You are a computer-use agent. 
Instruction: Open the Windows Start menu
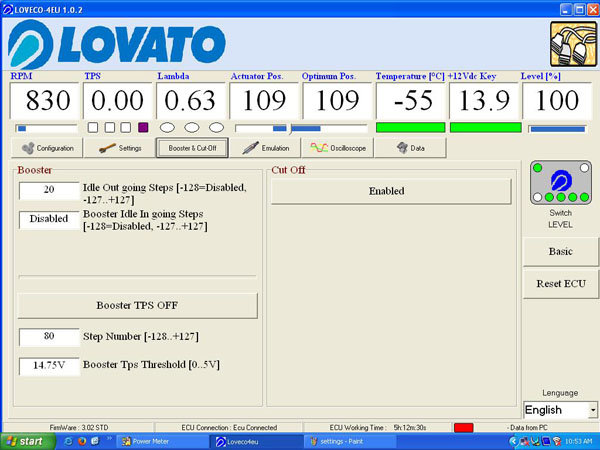pyautogui.click(x=24, y=440)
